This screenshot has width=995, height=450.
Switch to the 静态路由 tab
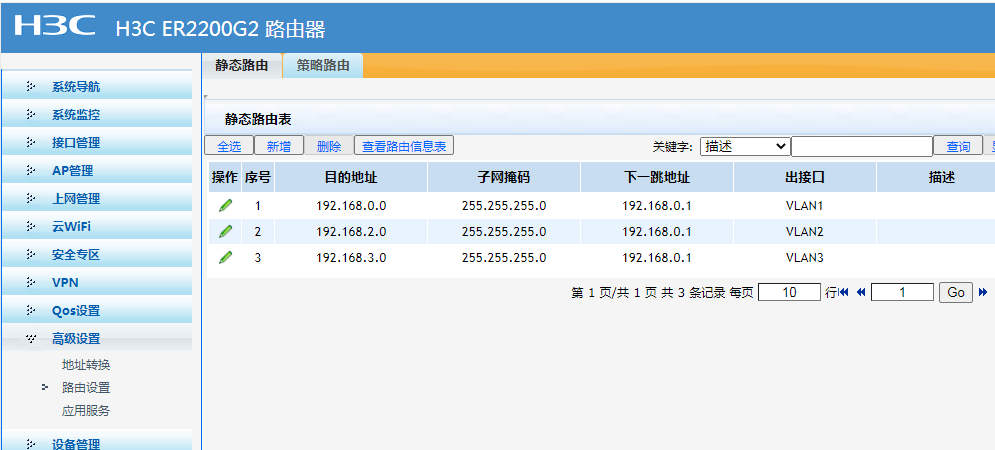(x=242, y=65)
